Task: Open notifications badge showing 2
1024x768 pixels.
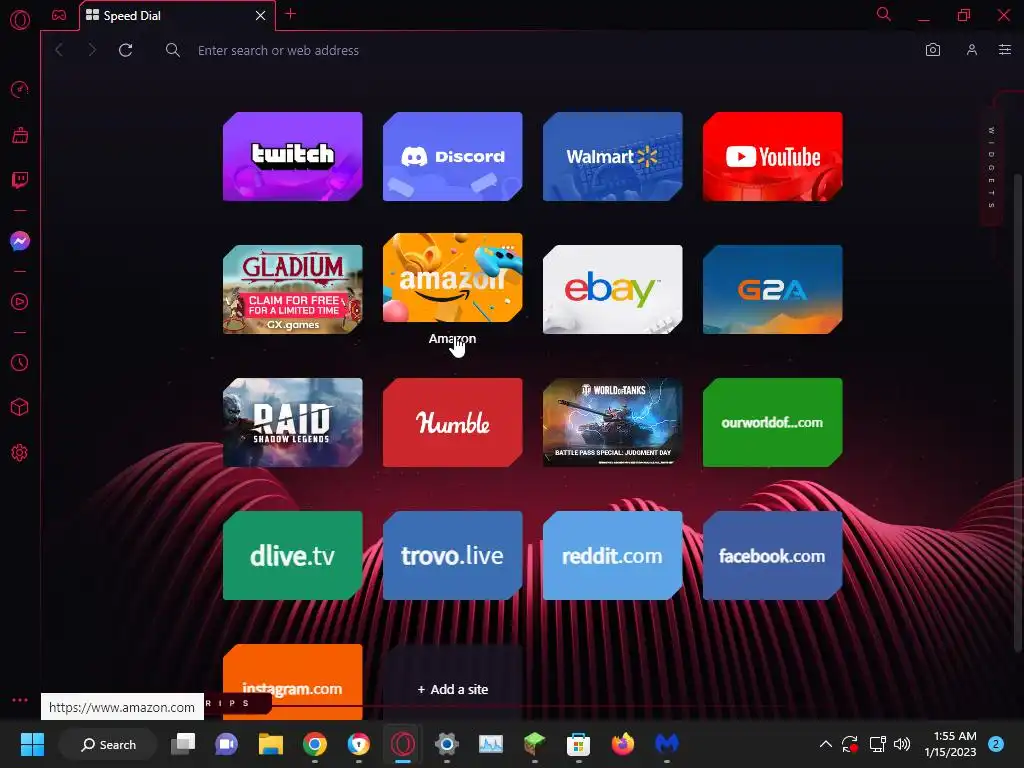Action: pyautogui.click(x=995, y=744)
